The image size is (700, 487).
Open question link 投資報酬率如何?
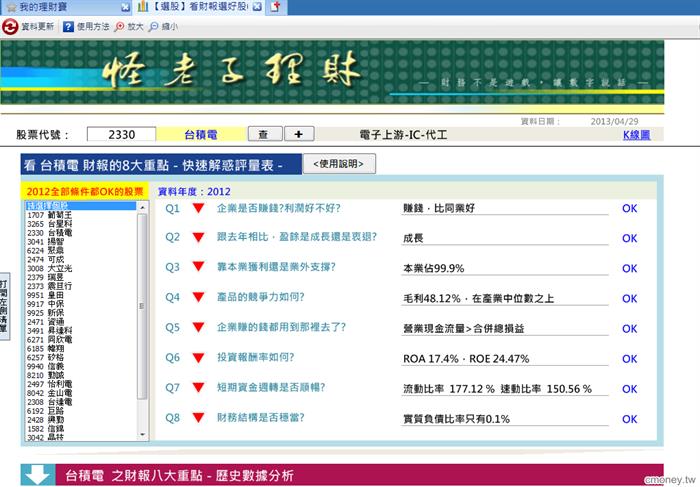255,357
